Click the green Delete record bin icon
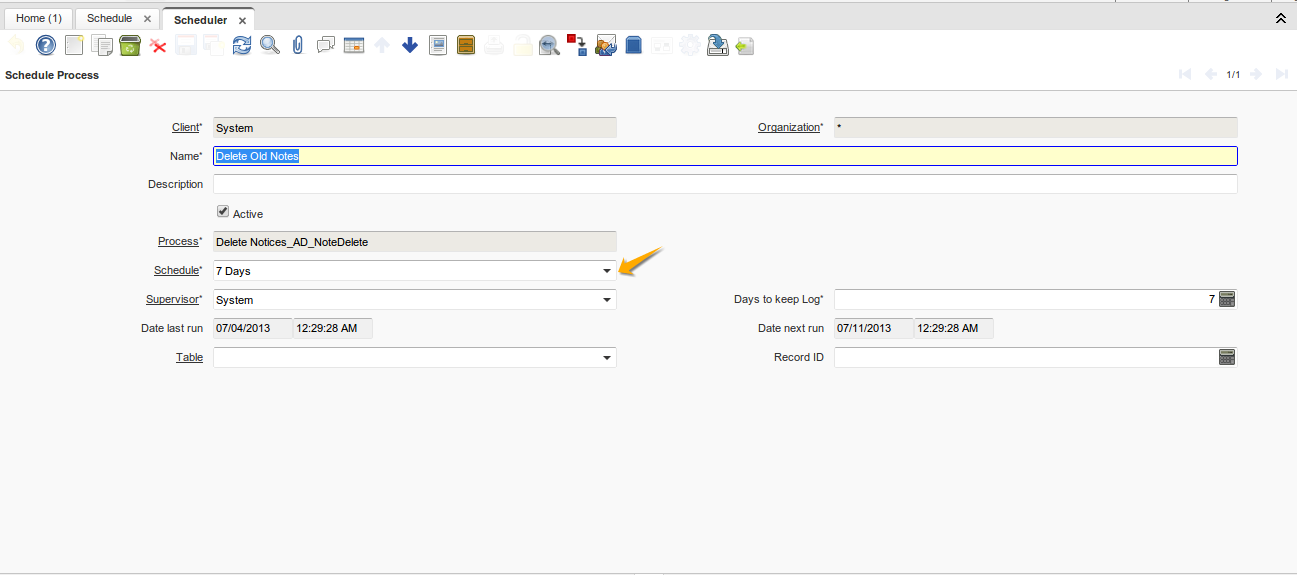The image size is (1297, 575). point(129,45)
